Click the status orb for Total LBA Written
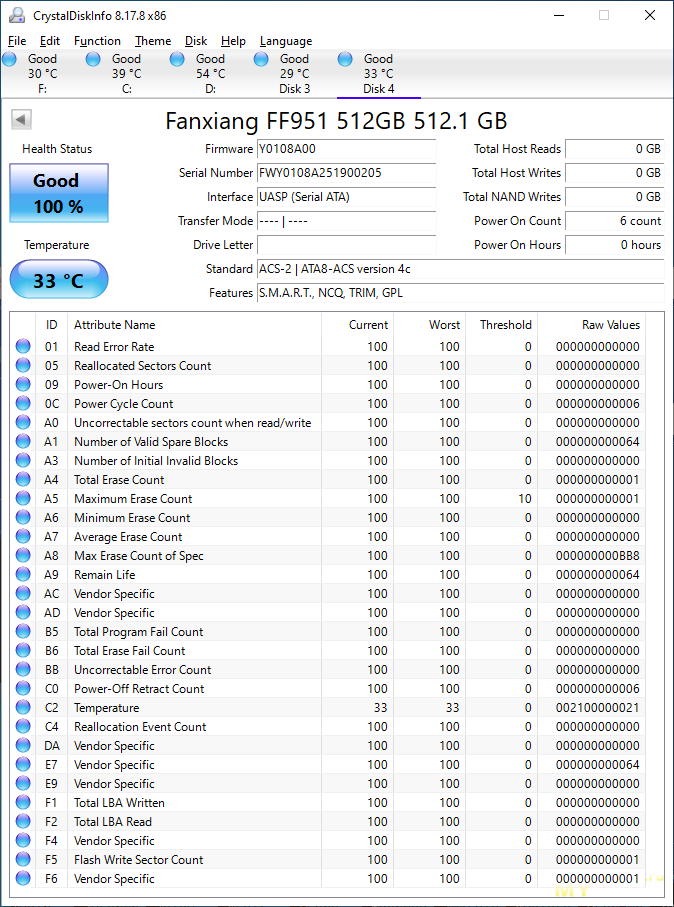This screenshot has height=907, width=674. 23,803
